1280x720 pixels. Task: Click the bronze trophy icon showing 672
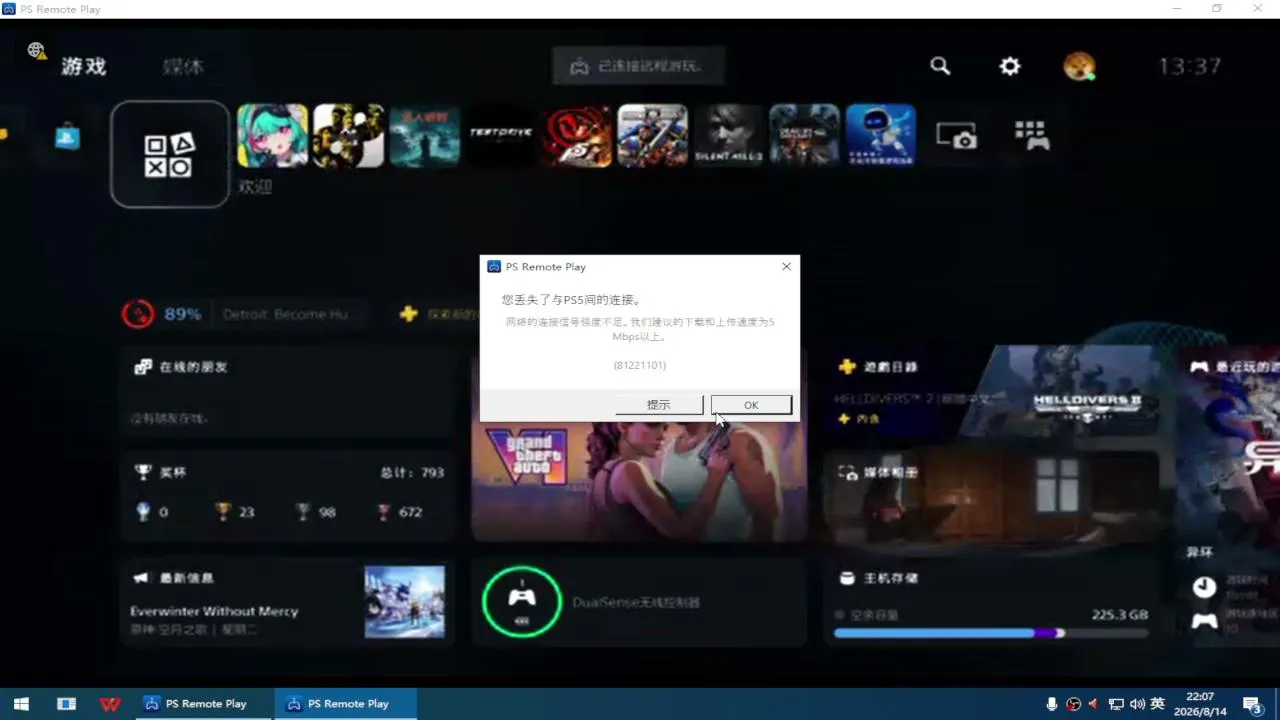(383, 512)
